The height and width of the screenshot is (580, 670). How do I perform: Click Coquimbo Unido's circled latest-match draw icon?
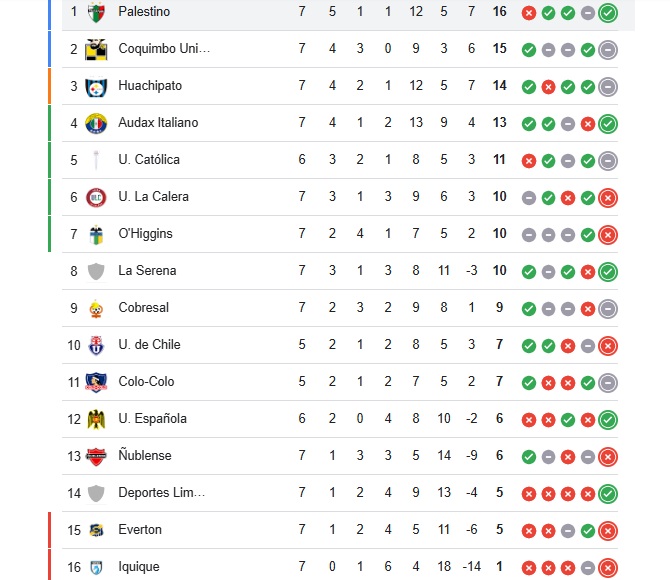click(x=608, y=50)
